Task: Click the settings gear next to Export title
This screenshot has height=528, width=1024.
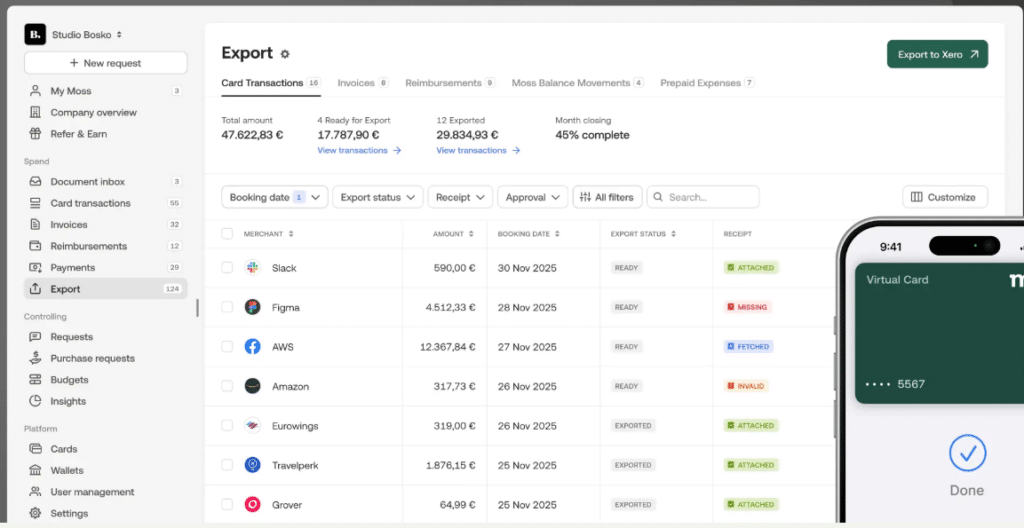Action: 285,54
